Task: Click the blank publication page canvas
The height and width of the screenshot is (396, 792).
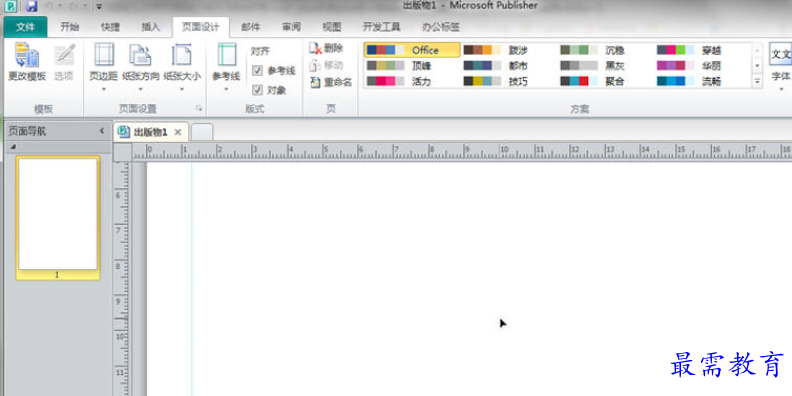Action: coord(469,279)
